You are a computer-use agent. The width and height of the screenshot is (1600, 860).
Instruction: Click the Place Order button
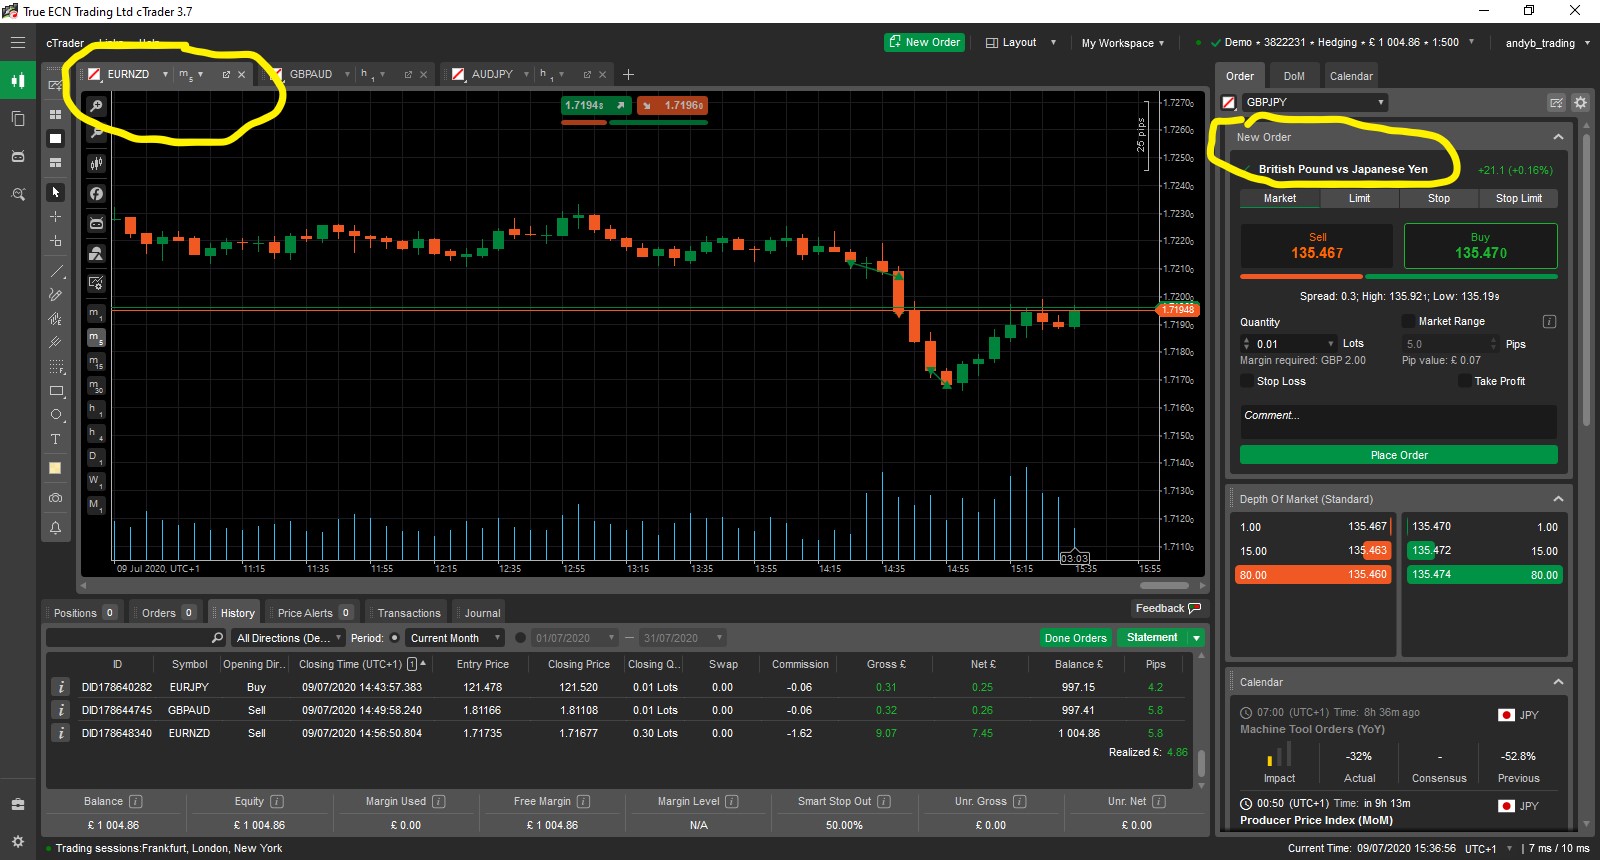(x=1398, y=455)
